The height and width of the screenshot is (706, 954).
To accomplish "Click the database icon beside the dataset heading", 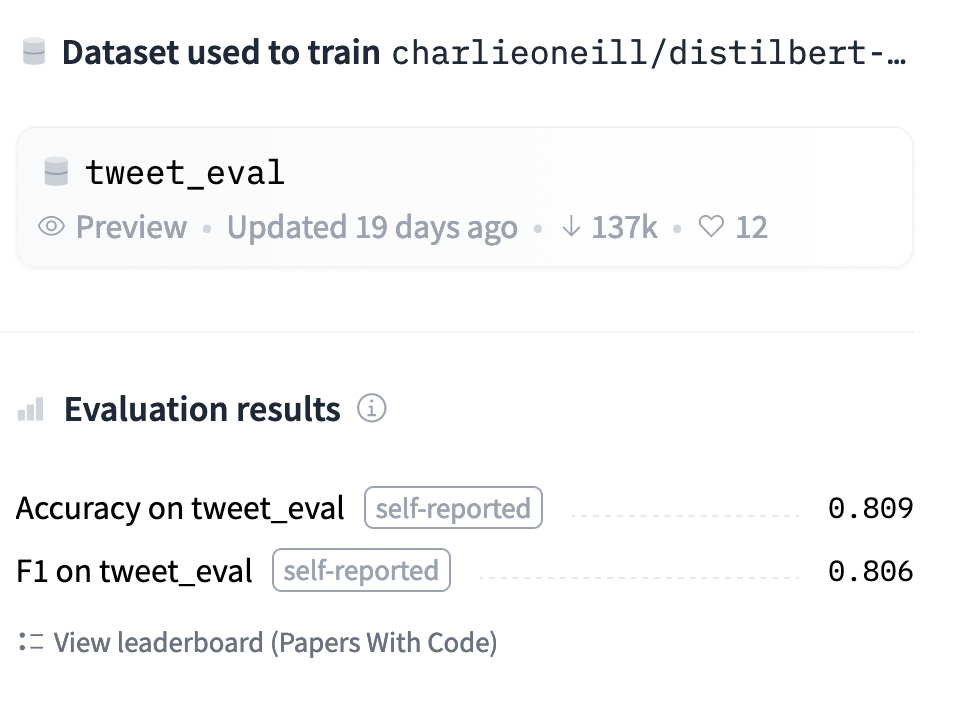I will pos(34,52).
